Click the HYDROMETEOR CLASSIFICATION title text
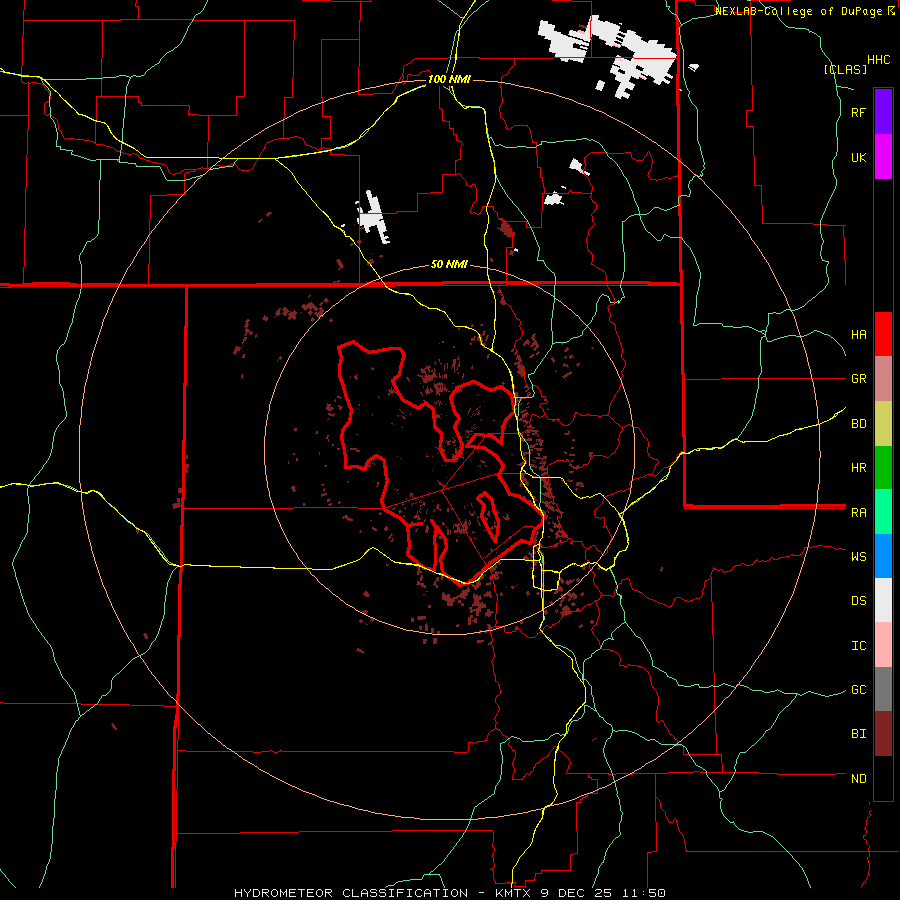This screenshot has width=900, height=900. tap(351, 893)
